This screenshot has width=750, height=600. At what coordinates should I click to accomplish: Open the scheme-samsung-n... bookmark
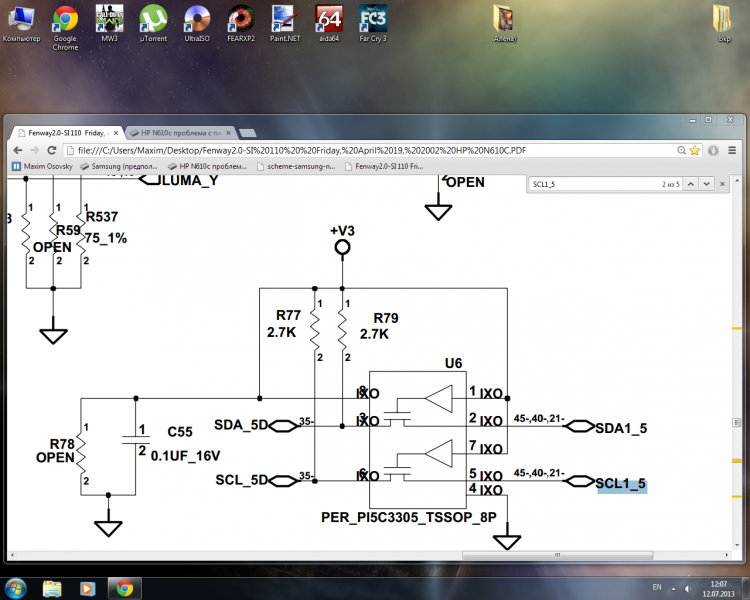296,166
